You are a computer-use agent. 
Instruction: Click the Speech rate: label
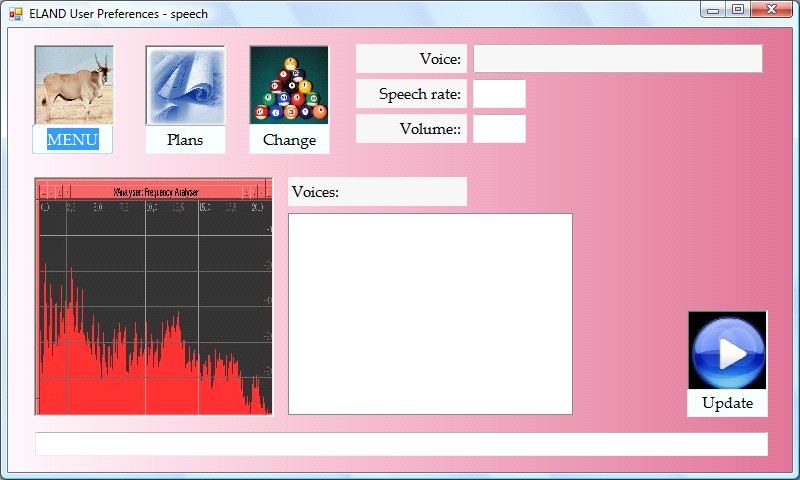411,94
